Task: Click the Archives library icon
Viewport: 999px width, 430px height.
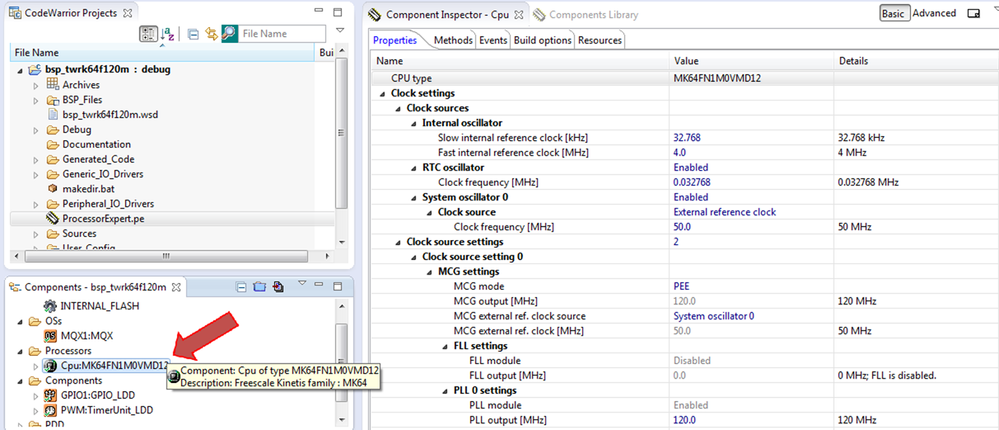Action: (x=53, y=84)
